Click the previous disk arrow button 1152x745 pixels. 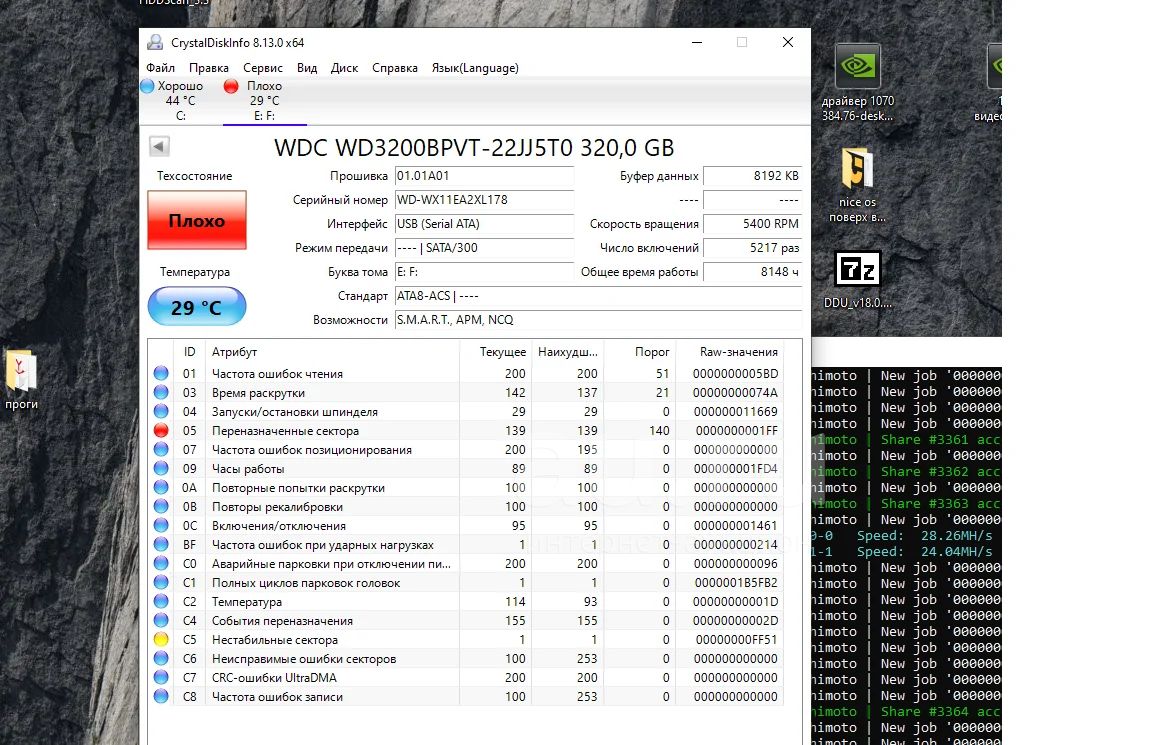(x=159, y=146)
